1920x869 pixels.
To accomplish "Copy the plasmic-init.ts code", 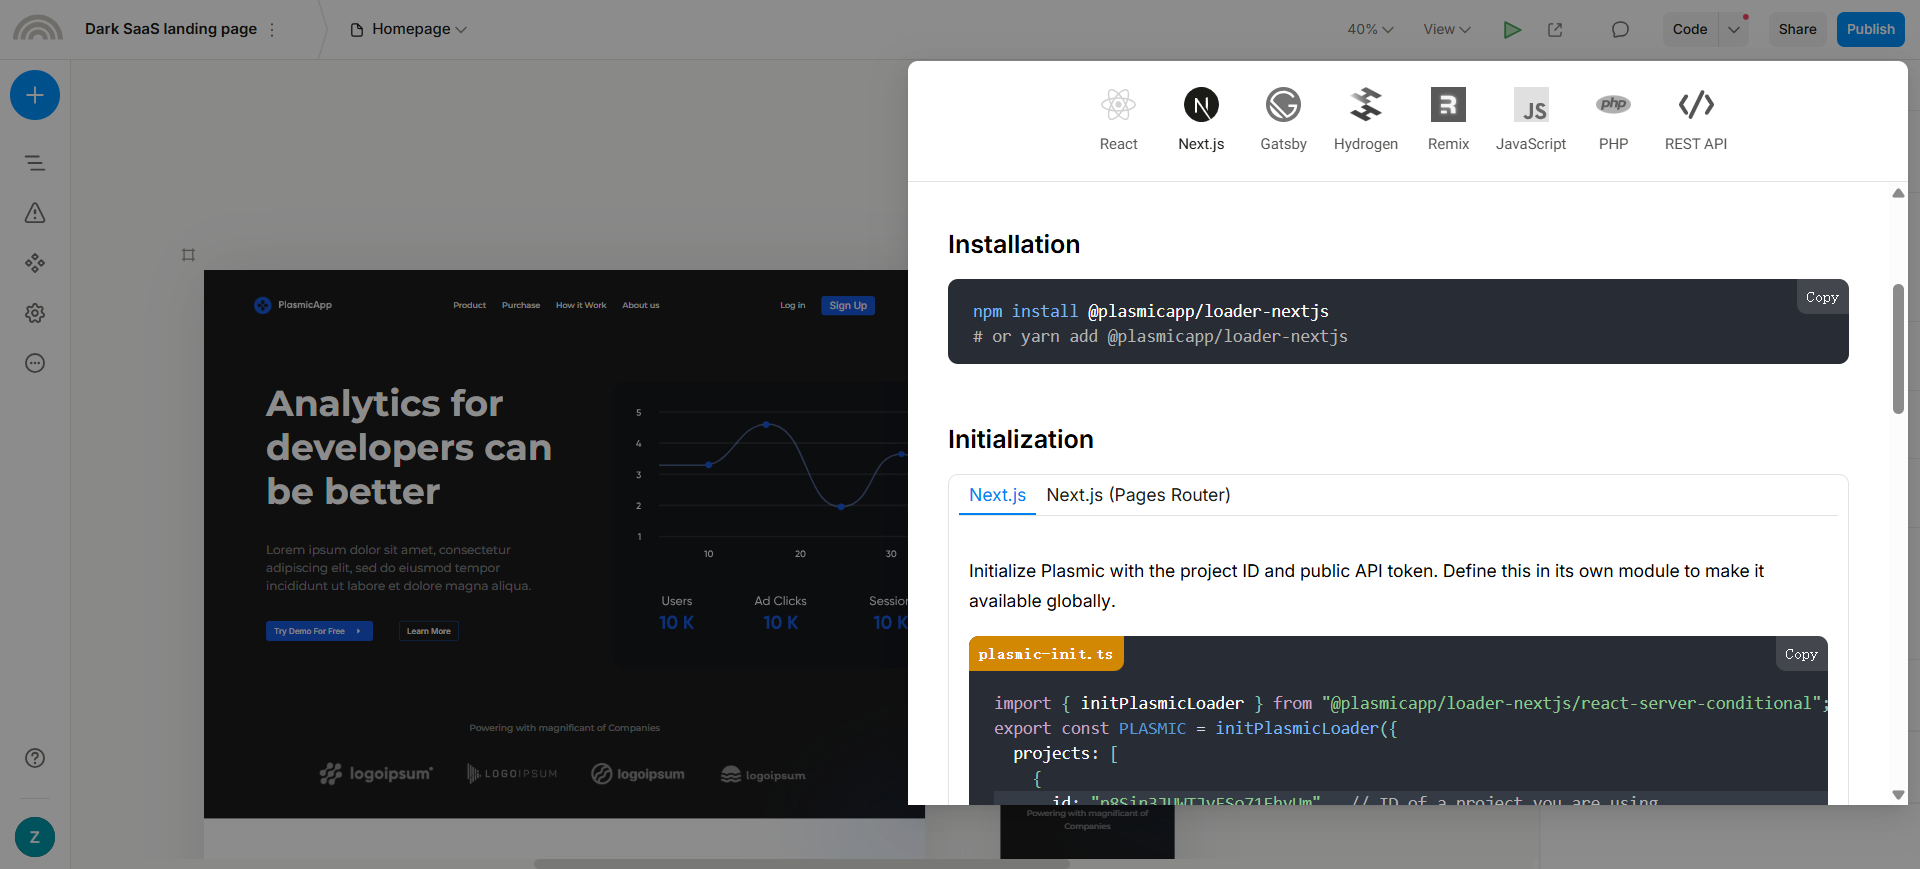I will [x=1801, y=654].
